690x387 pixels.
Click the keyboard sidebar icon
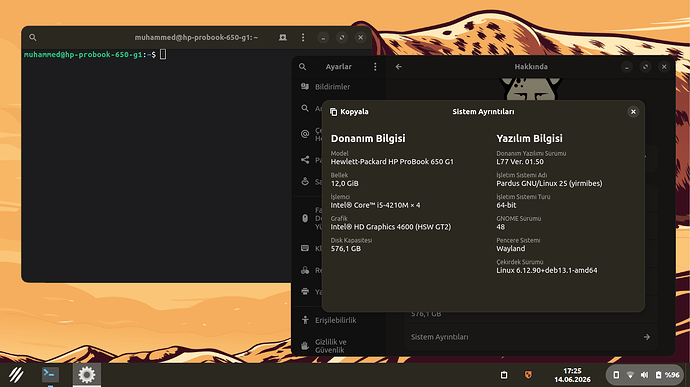[x=305, y=248]
